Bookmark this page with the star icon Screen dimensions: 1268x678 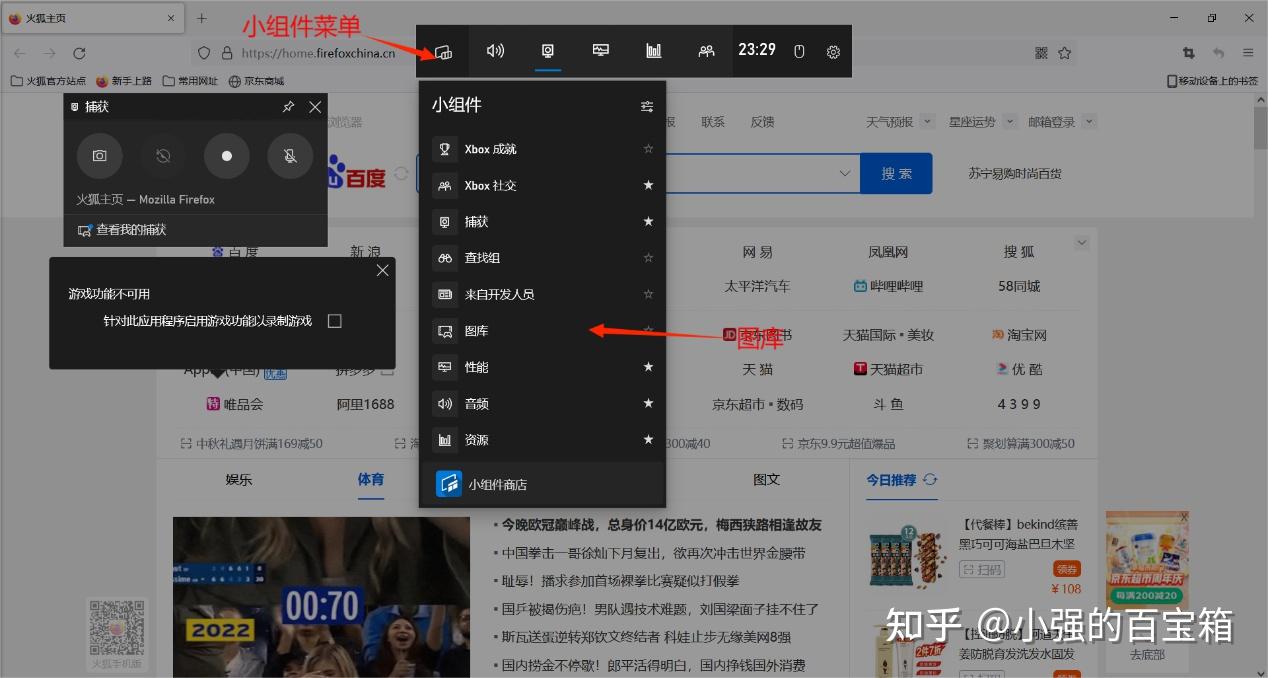1065,53
